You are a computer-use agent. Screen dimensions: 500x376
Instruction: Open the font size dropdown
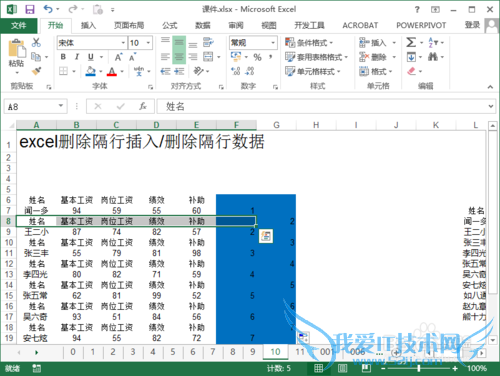(x=149, y=43)
